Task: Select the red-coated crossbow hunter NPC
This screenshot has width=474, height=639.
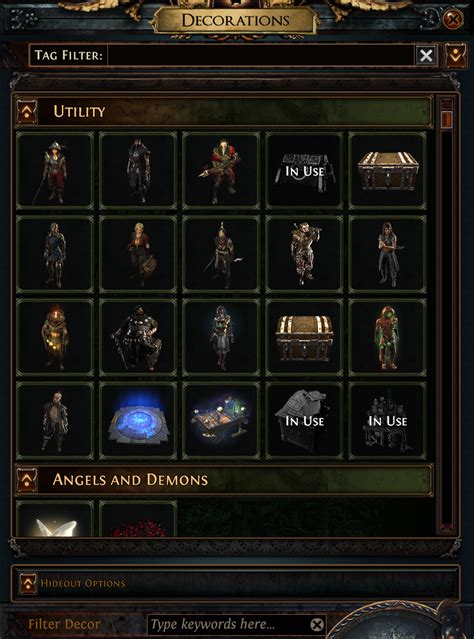Action: coord(221,170)
